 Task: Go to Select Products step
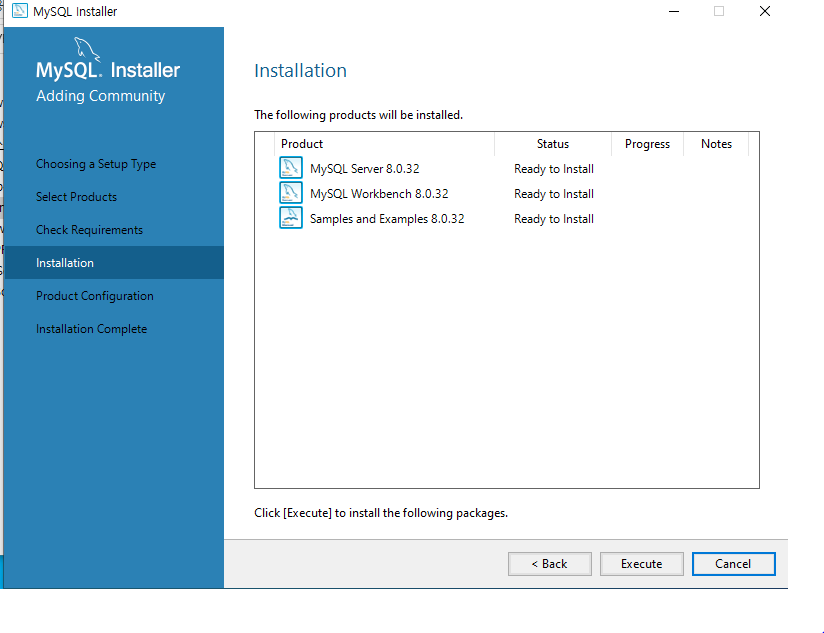(x=76, y=197)
